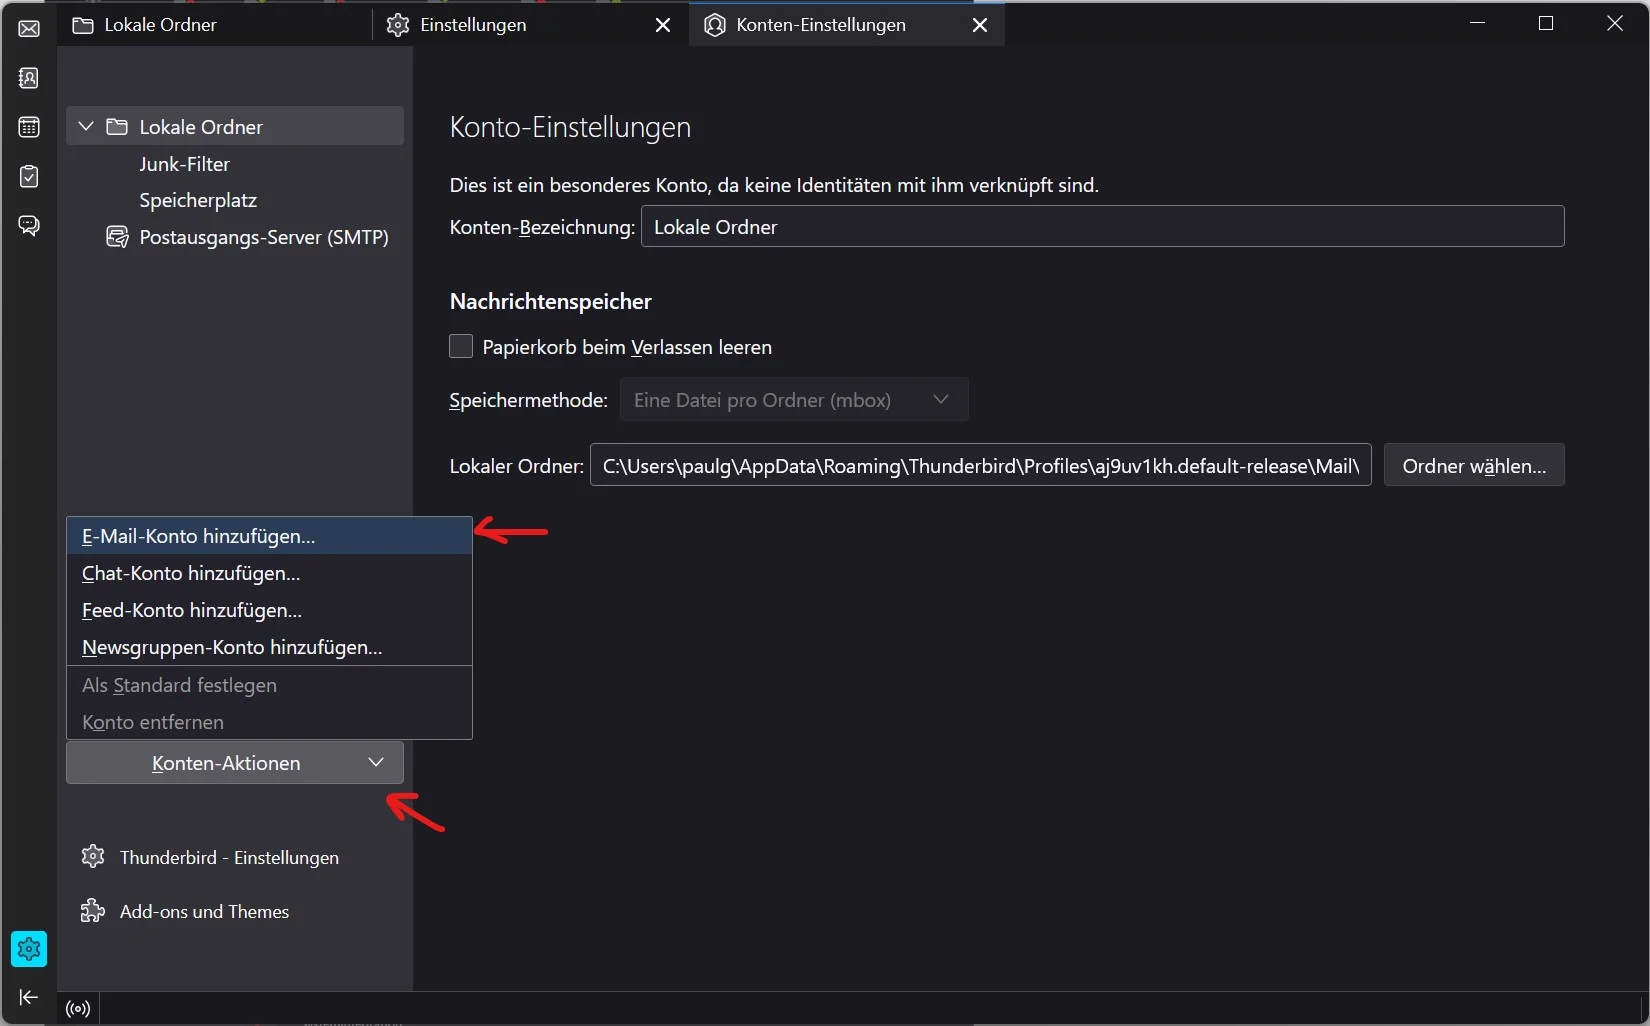The width and height of the screenshot is (1650, 1026).
Task: Open the Chat sidebar icon
Action: [29, 225]
